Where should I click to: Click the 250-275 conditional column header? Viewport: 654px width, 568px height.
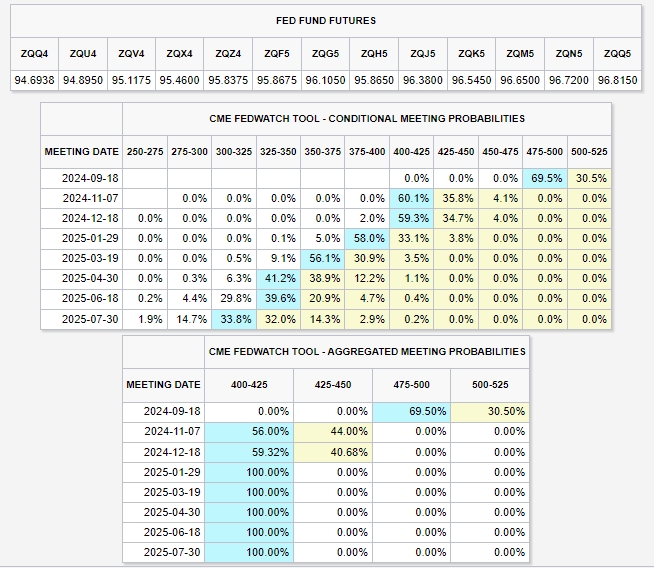[x=145, y=152]
